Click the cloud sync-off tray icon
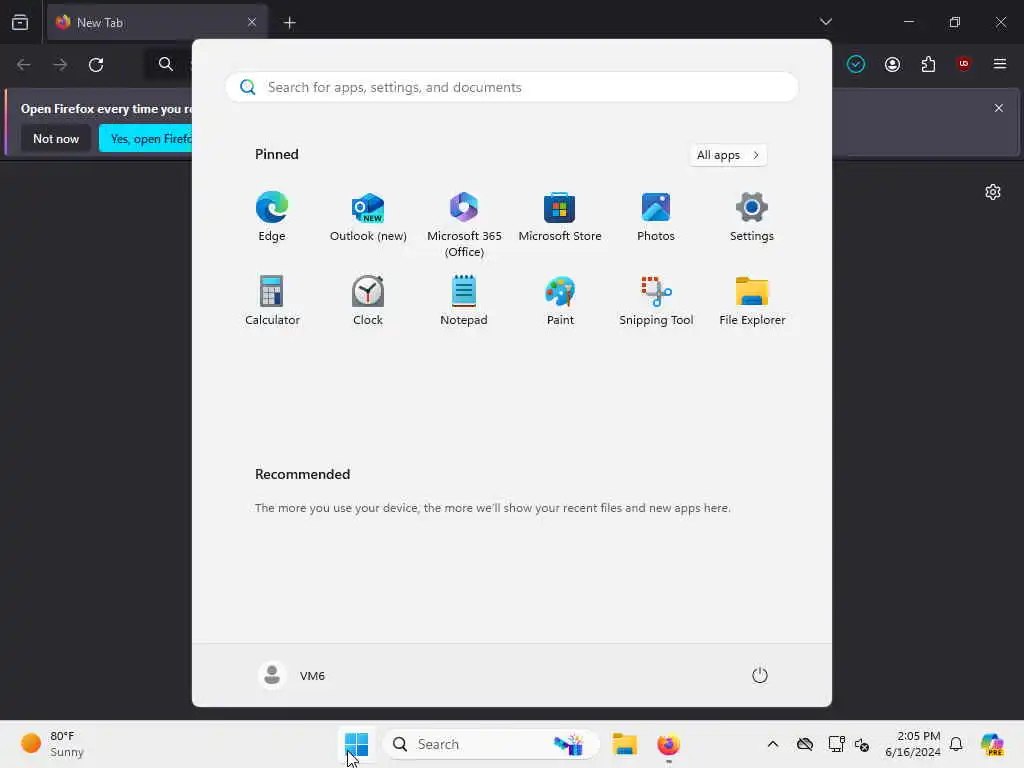The height and width of the screenshot is (768, 1024). click(x=805, y=744)
